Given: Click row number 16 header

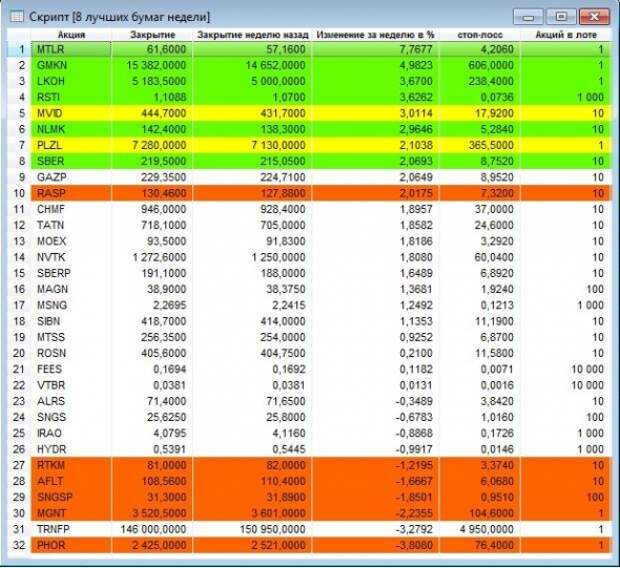Looking at the screenshot, I should (x=19, y=290).
